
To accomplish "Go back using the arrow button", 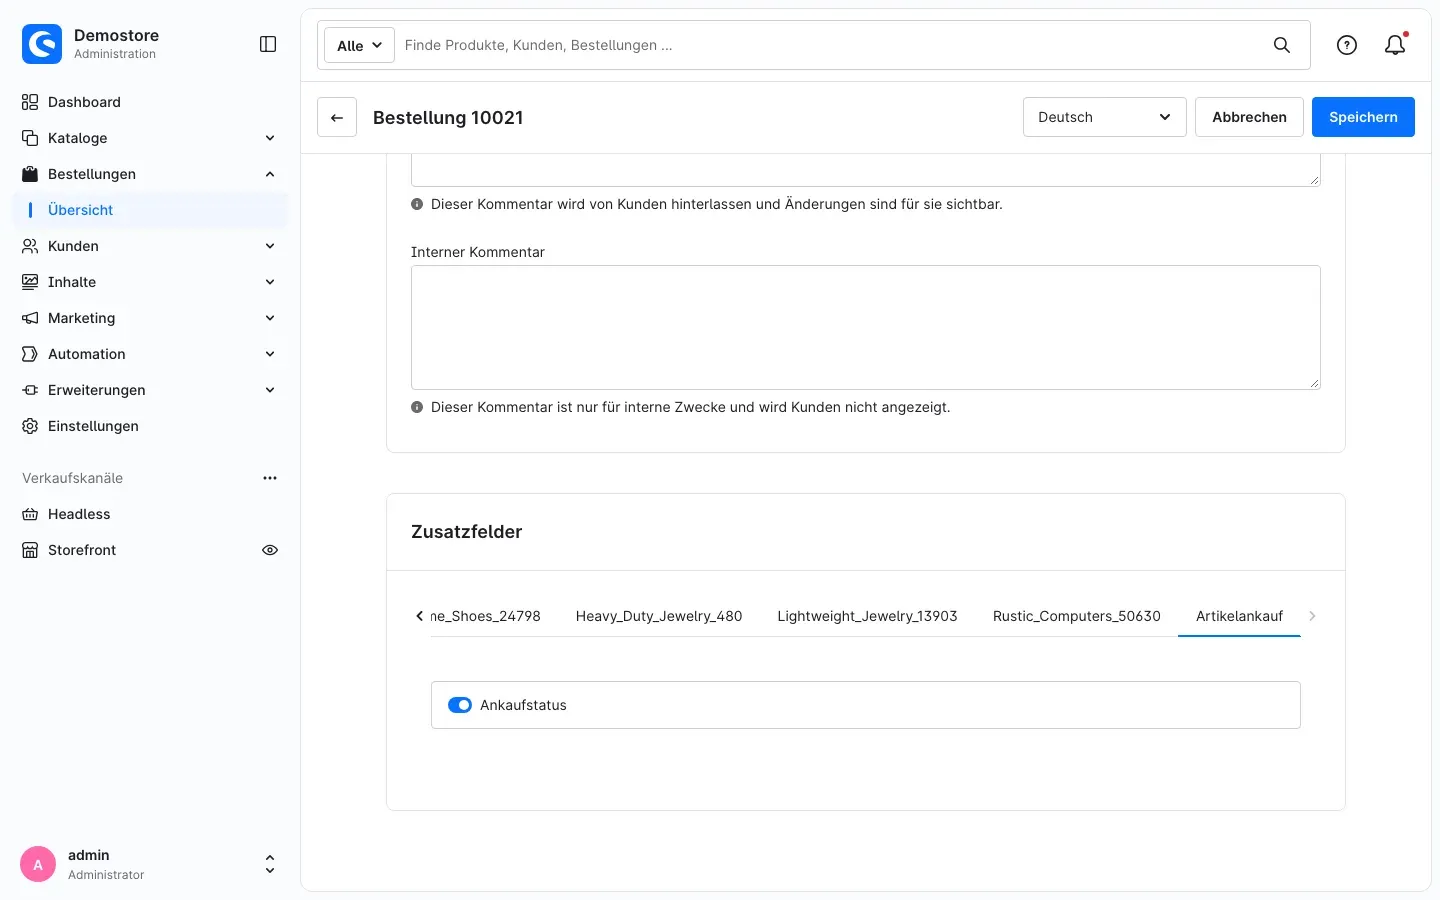I will (337, 117).
